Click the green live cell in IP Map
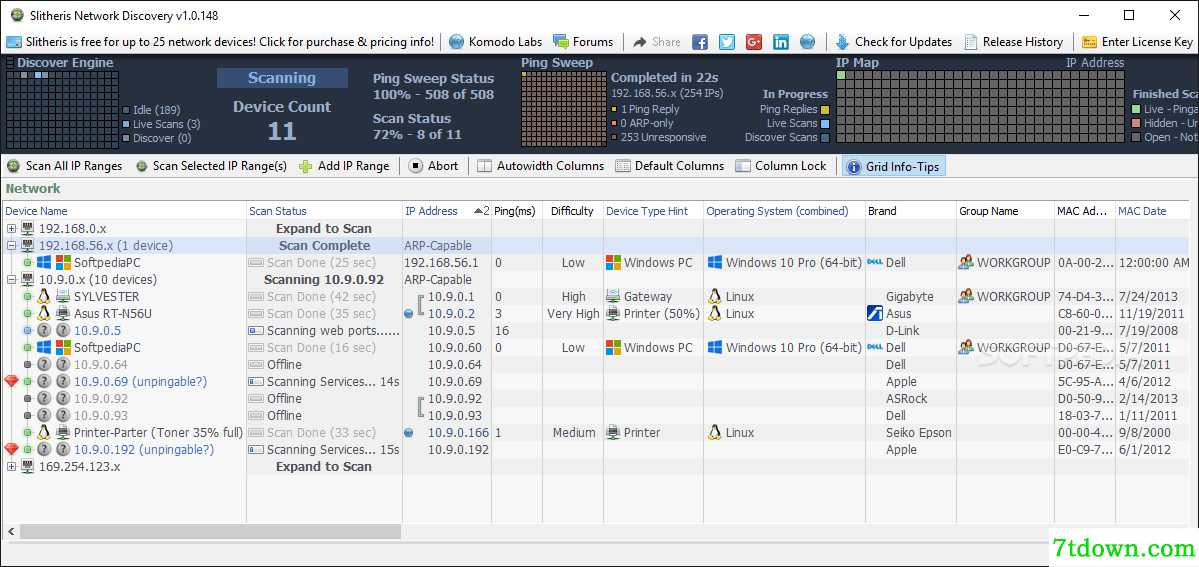The width and height of the screenshot is (1199, 567). coord(841,75)
